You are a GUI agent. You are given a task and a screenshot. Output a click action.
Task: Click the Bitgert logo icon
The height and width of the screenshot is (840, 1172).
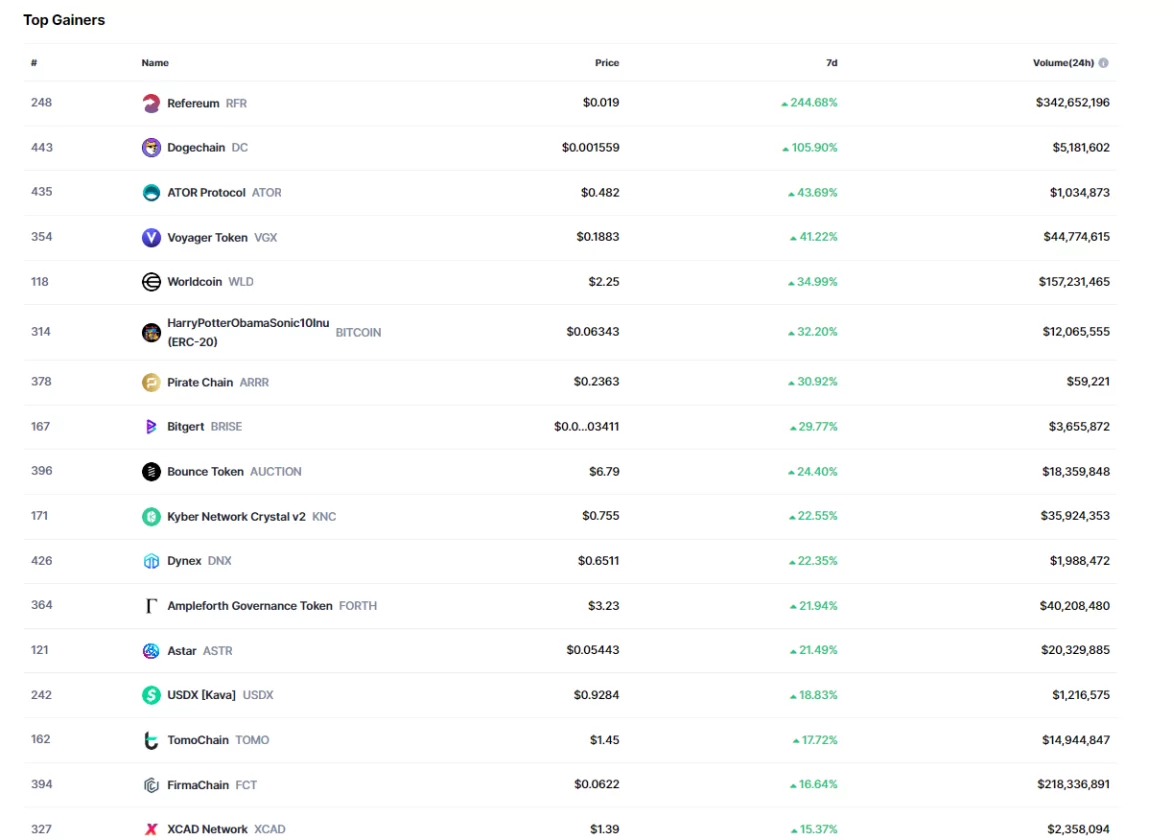pyautogui.click(x=151, y=427)
